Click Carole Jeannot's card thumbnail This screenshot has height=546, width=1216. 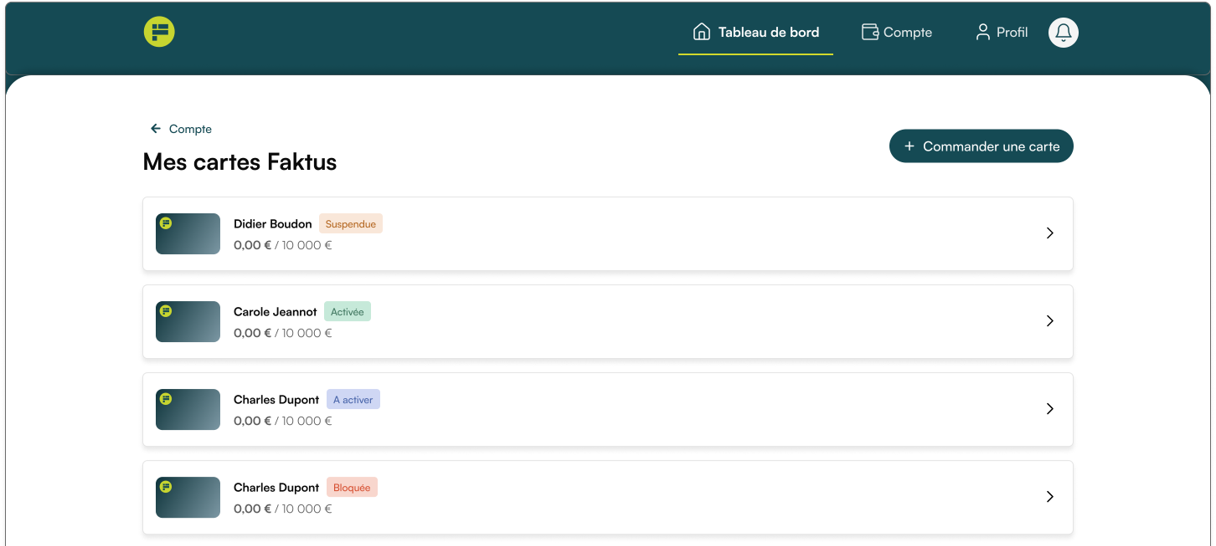(x=188, y=322)
